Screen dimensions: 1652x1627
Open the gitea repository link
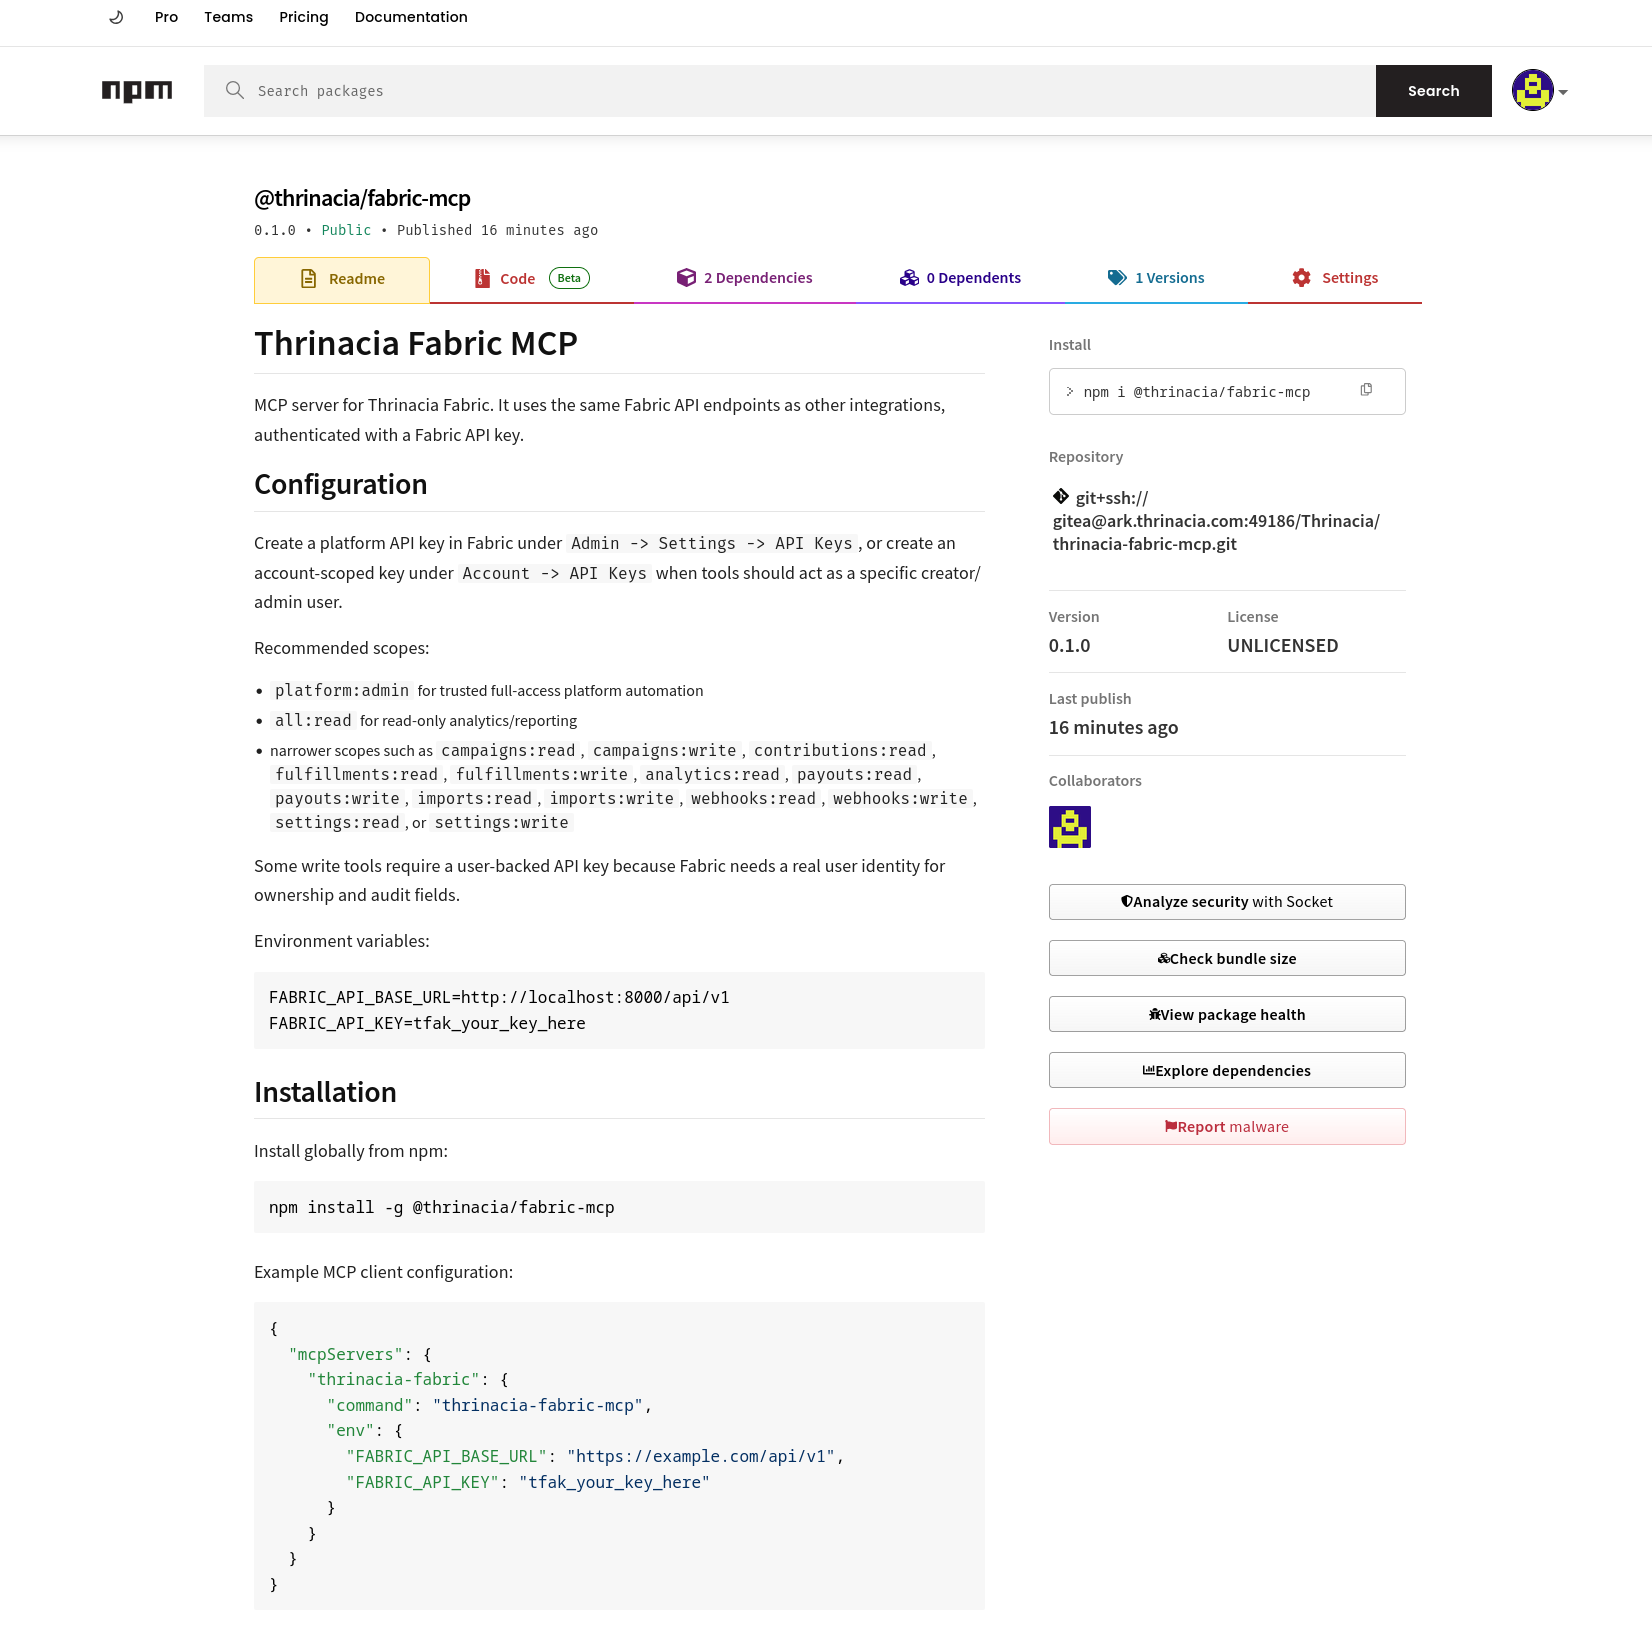pos(1217,521)
